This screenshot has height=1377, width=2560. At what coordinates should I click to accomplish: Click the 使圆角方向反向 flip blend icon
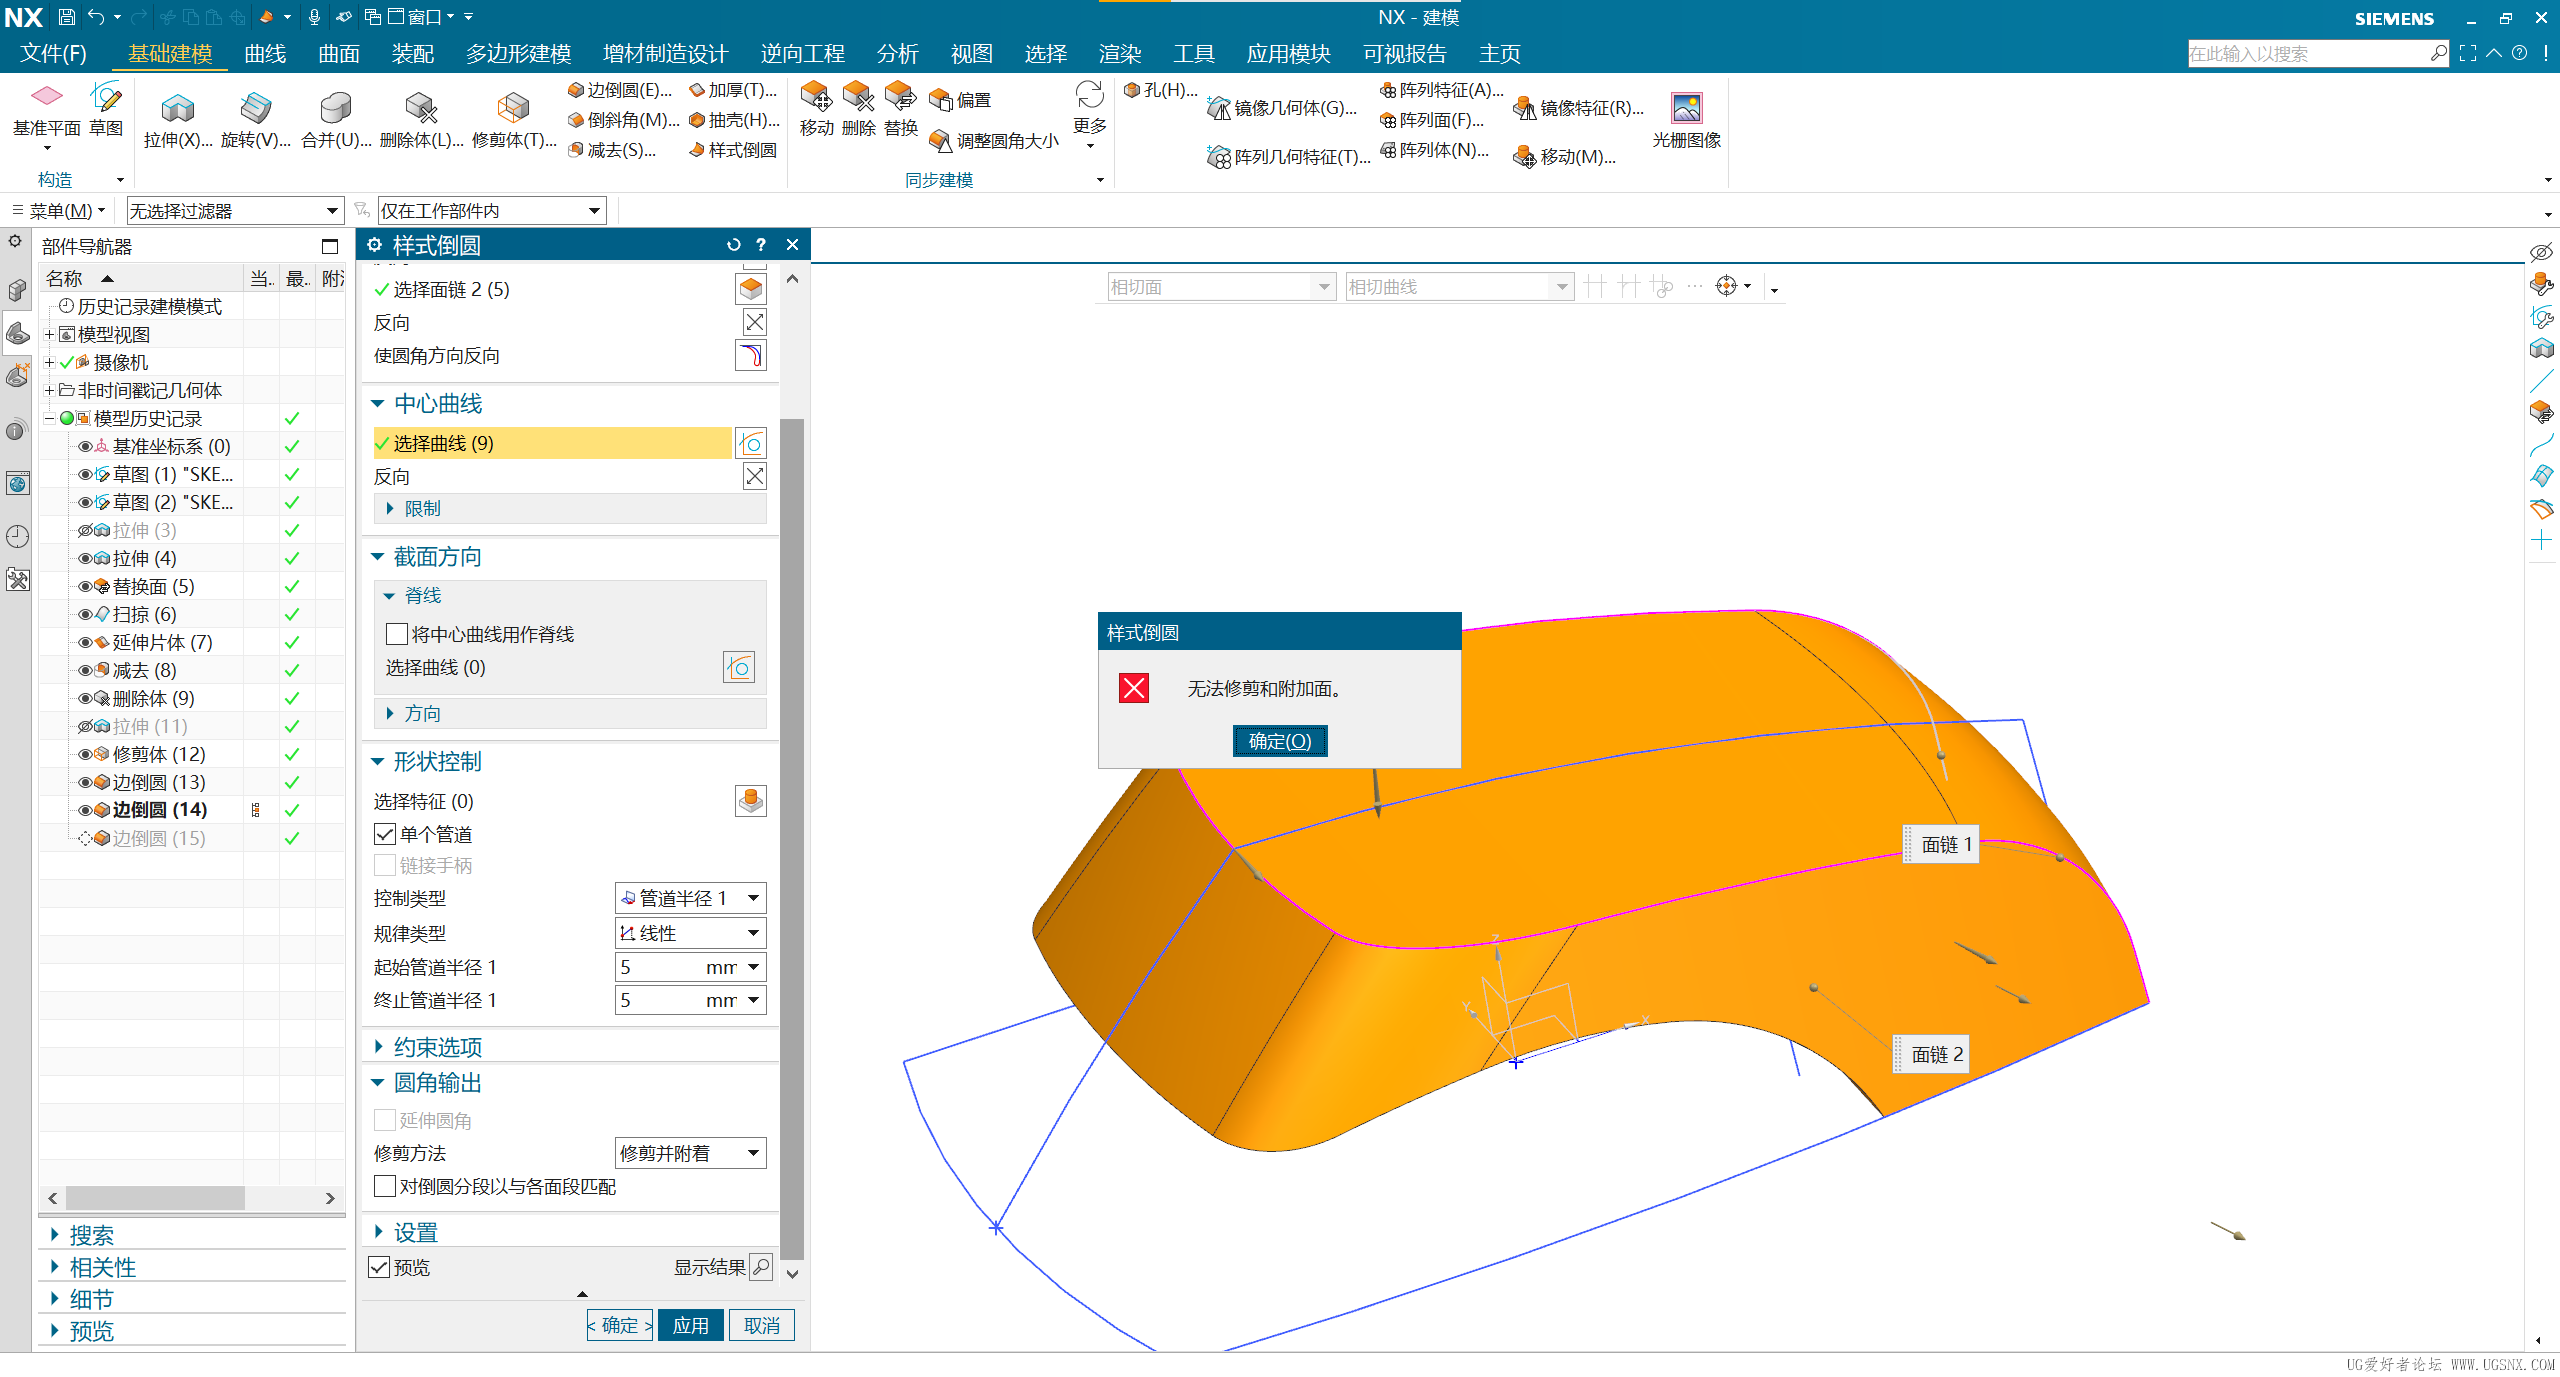coord(751,356)
